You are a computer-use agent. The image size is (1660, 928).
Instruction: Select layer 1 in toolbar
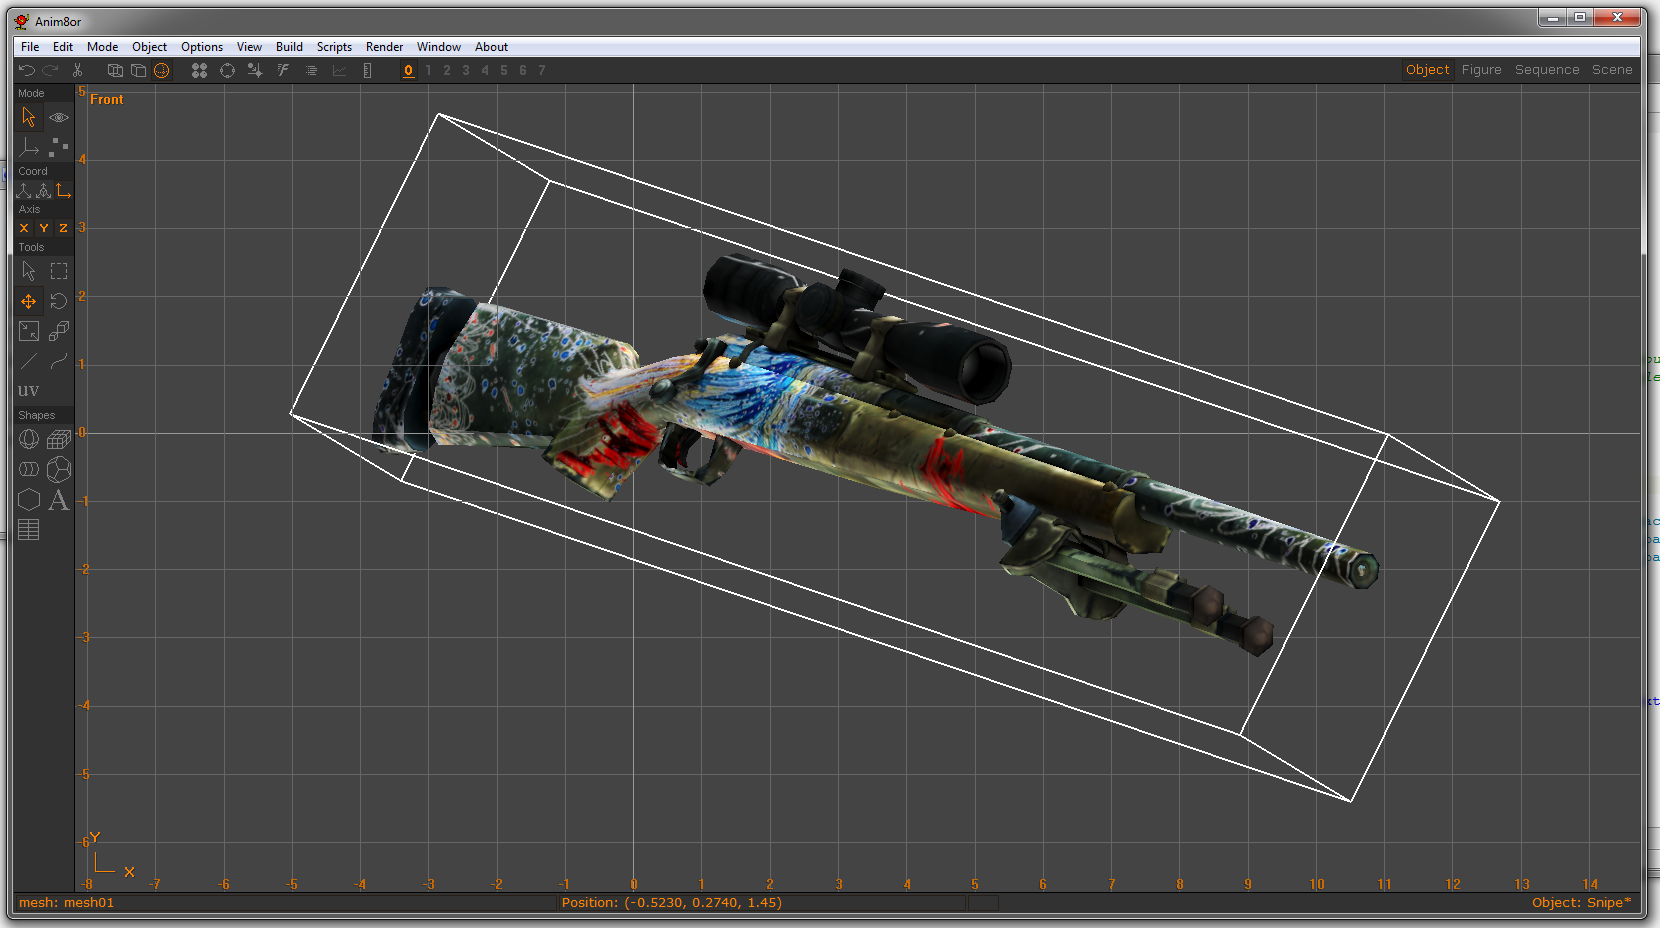(x=428, y=70)
